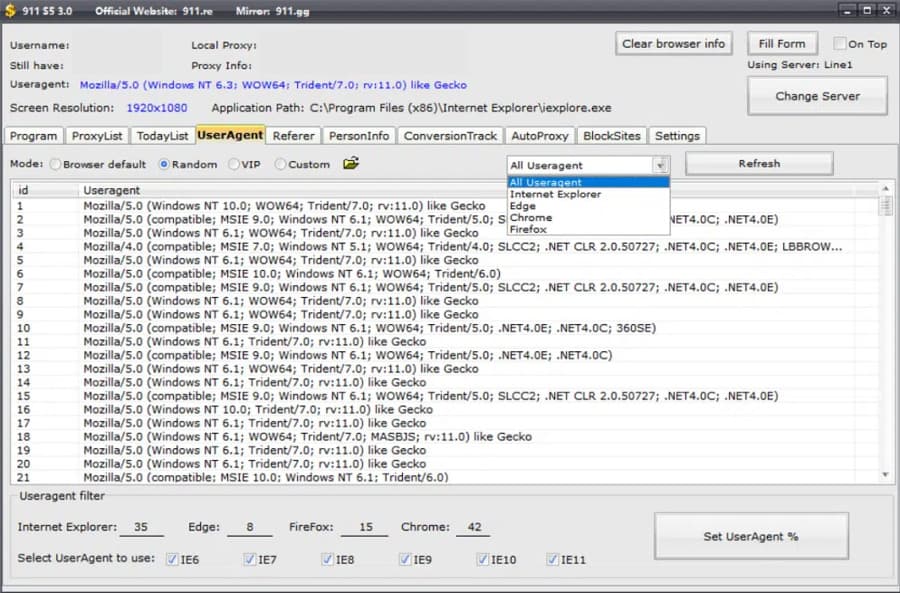The height and width of the screenshot is (593, 900).
Task: Click the Edge percentage input field
Action: [x=250, y=527]
